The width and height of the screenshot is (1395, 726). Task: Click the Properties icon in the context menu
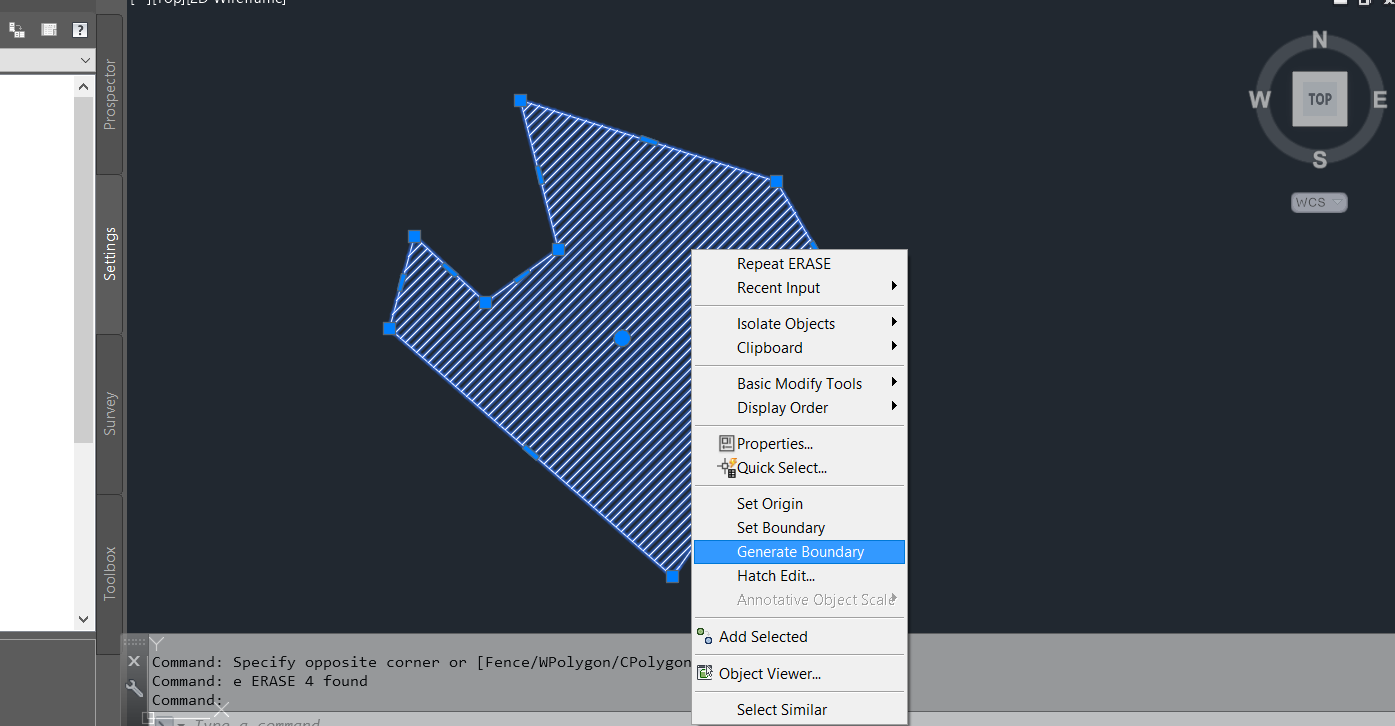[727, 443]
